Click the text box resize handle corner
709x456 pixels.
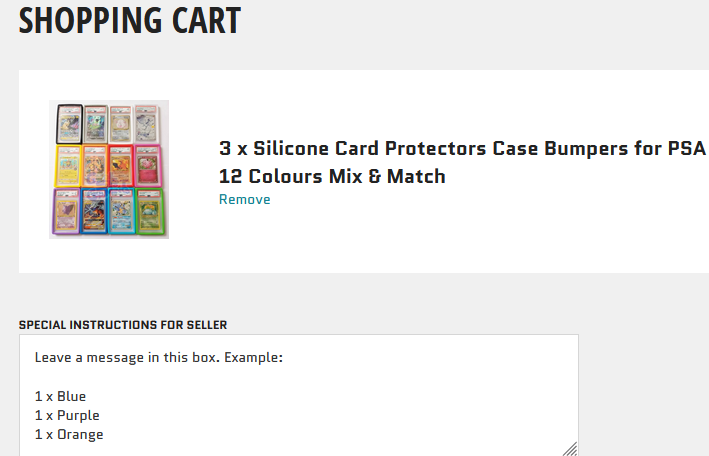571,449
